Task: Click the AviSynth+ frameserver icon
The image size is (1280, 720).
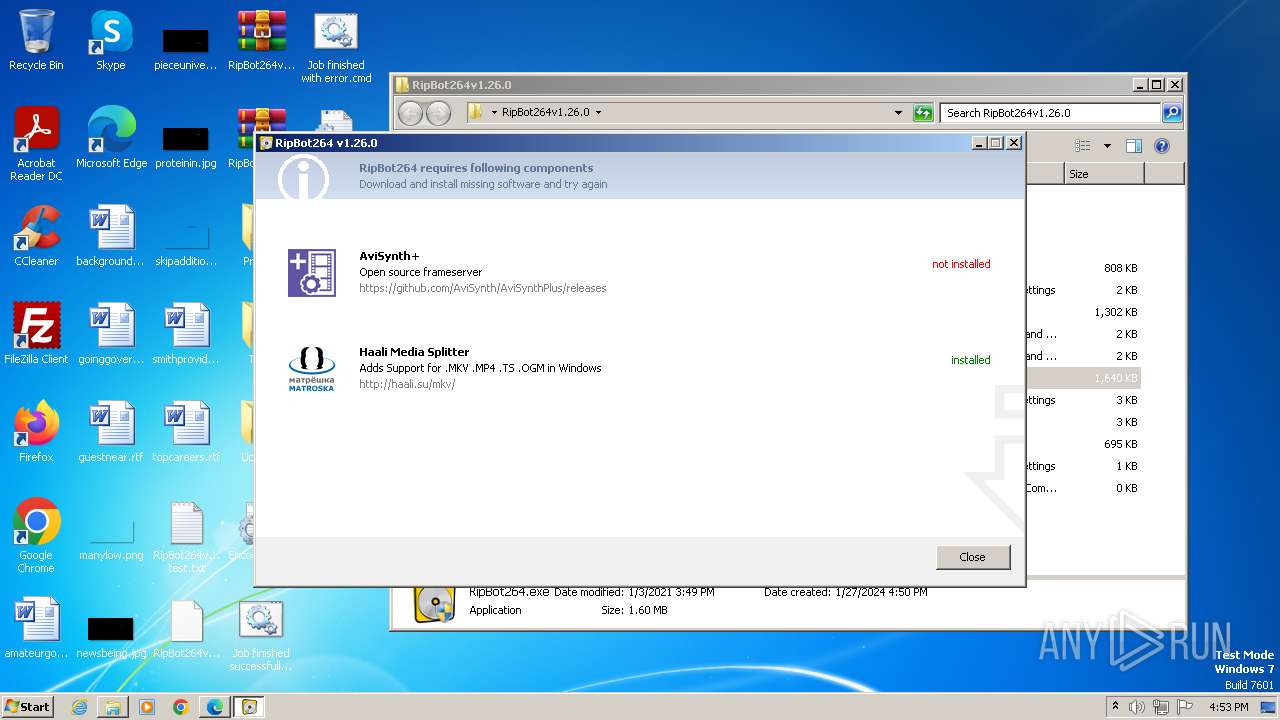Action: (x=312, y=273)
